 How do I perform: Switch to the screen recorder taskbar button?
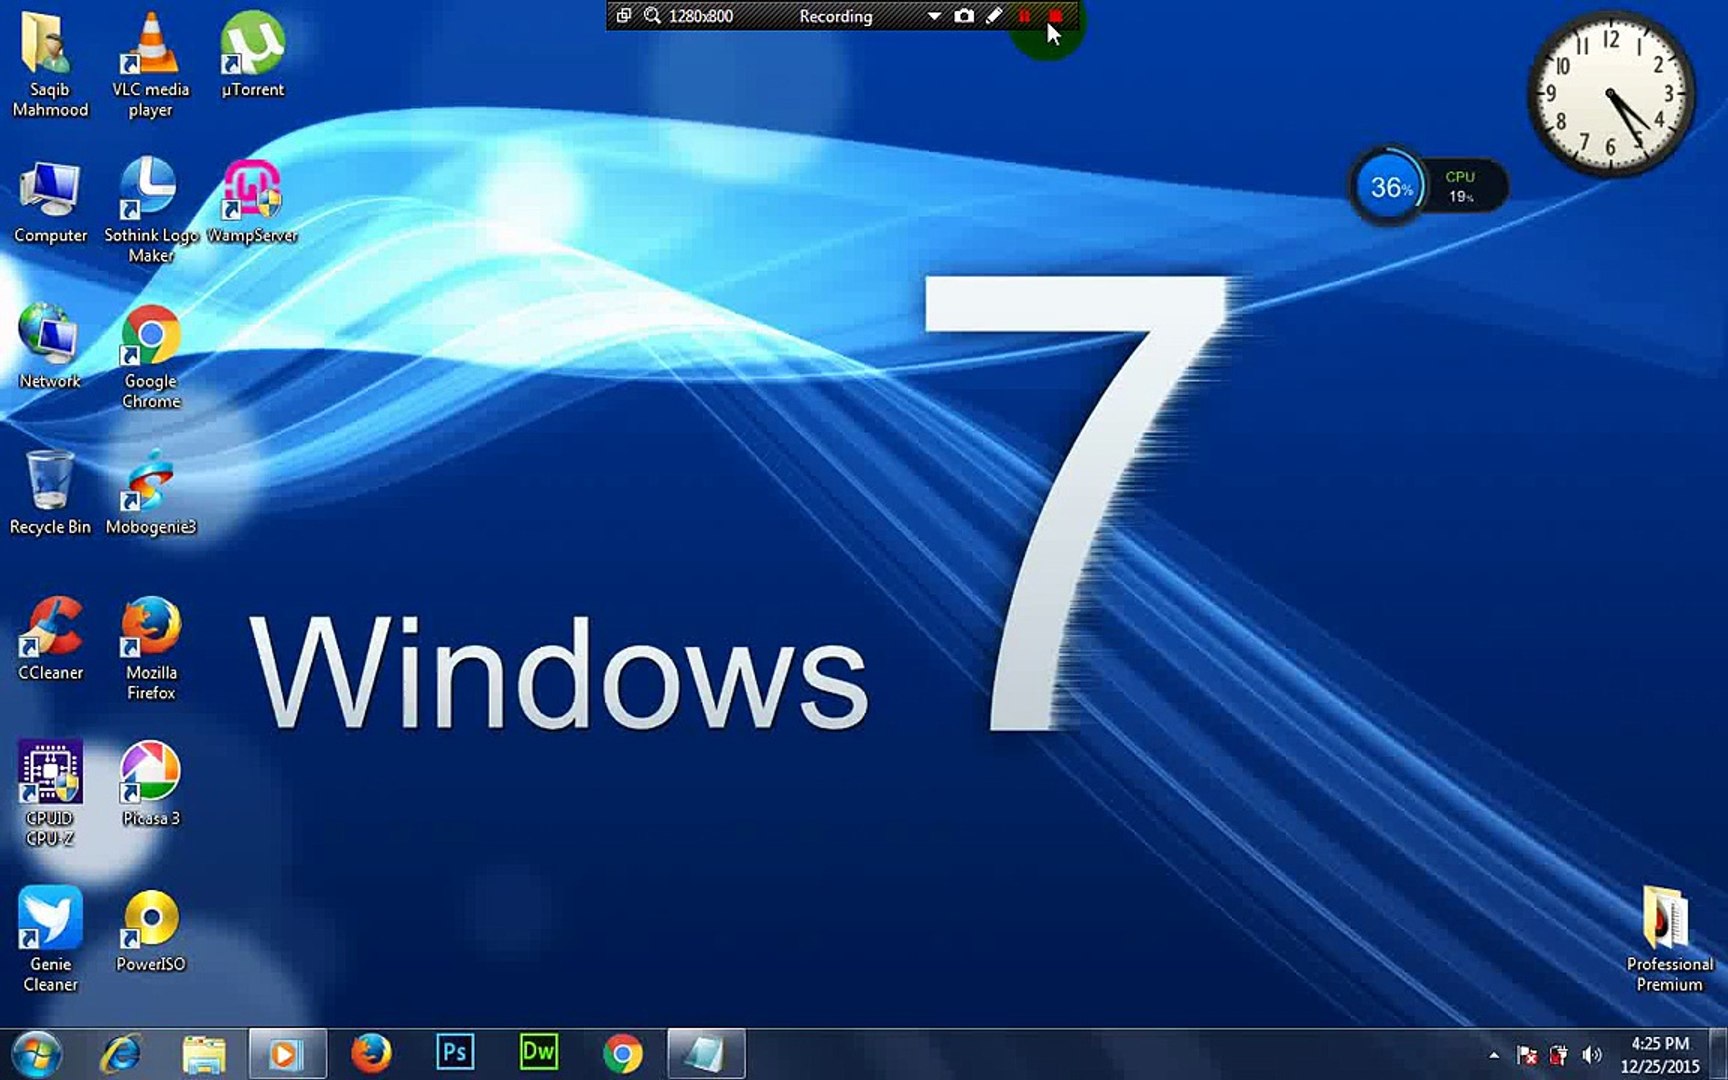coord(706,1054)
